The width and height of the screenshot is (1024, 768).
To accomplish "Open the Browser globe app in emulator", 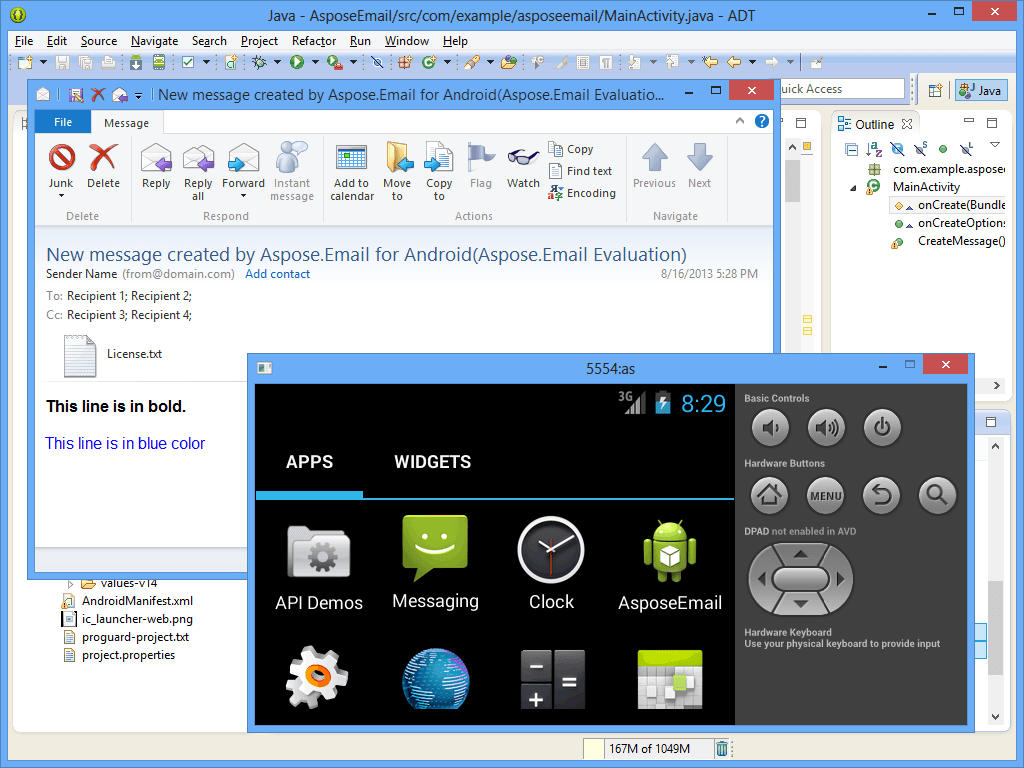I will (436, 679).
